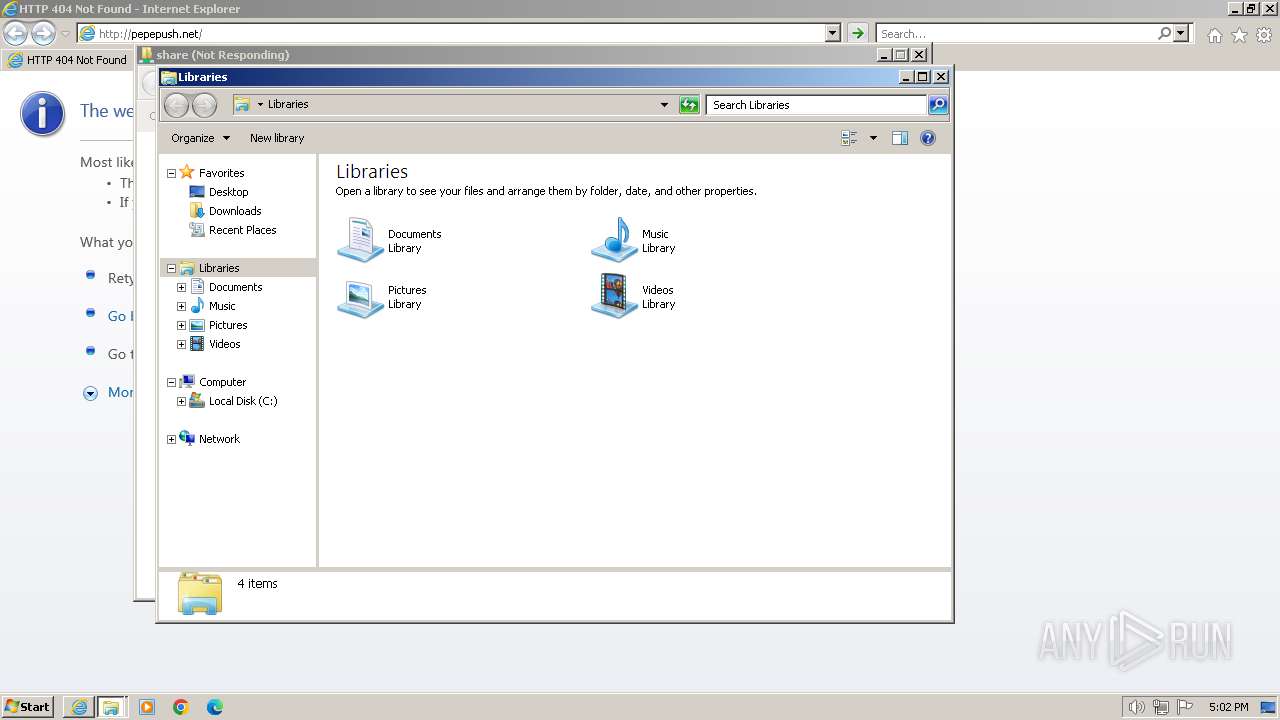Open the IE Favorites star icon
Image resolution: width=1280 pixels, height=720 pixels.
coord(1239,35)
